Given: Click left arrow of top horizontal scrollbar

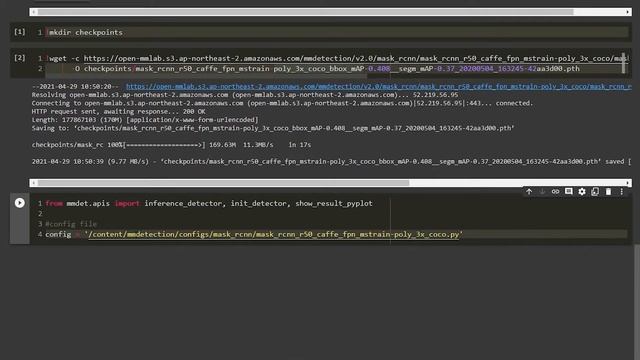Looking at the screenshot, I should tap(33, 12).
